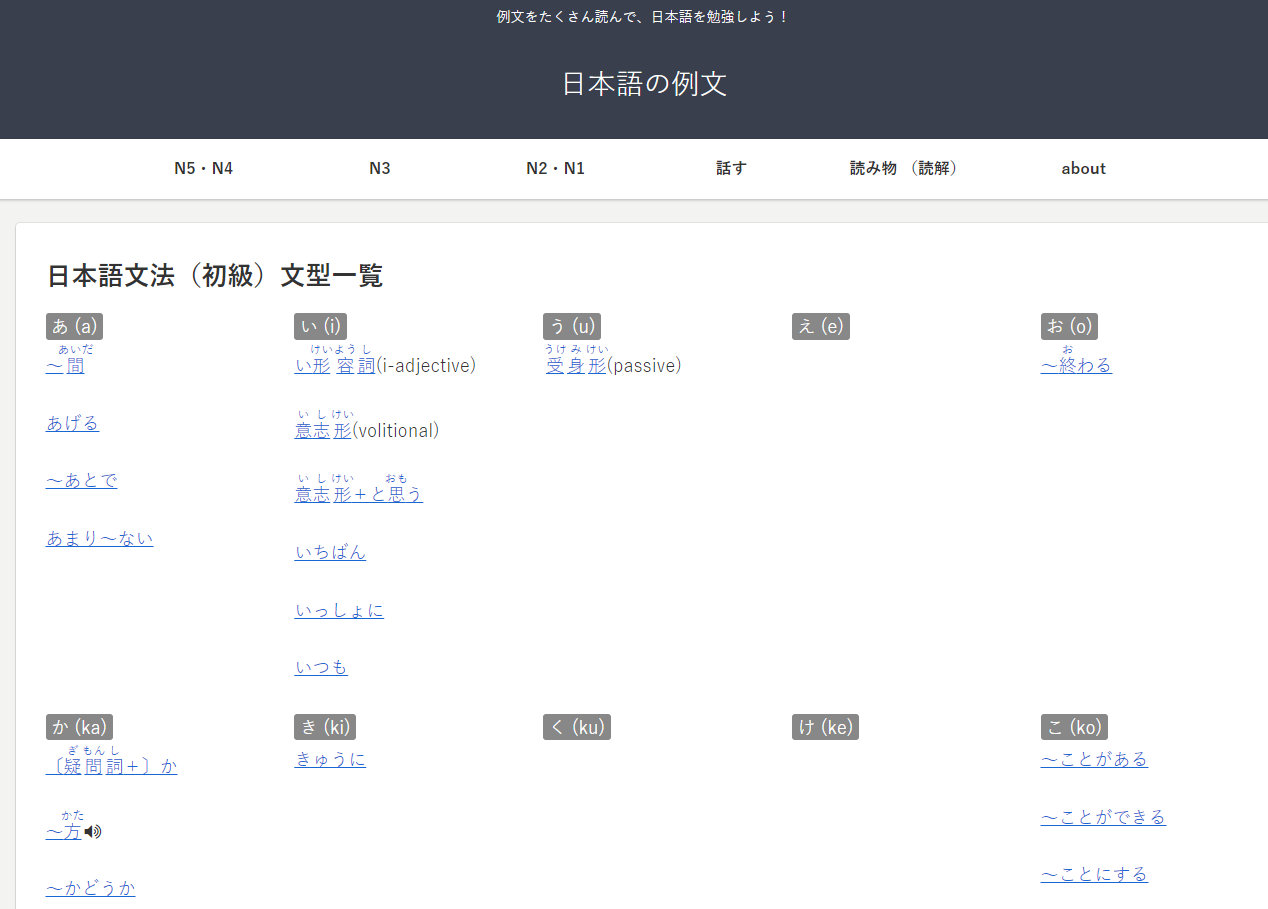This screenshot has height=909, width=1268.
Task: Open the 〜間 grammar link
Action: click(65, 366)
